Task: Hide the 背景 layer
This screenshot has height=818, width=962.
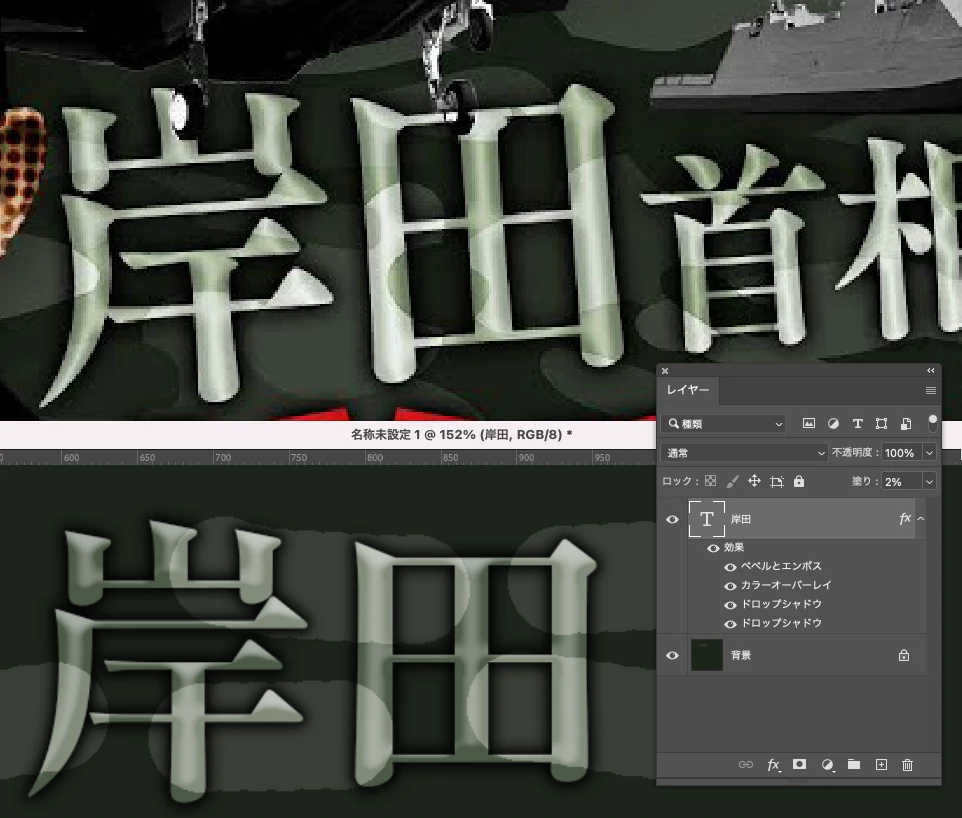Action: click(672, 655)
